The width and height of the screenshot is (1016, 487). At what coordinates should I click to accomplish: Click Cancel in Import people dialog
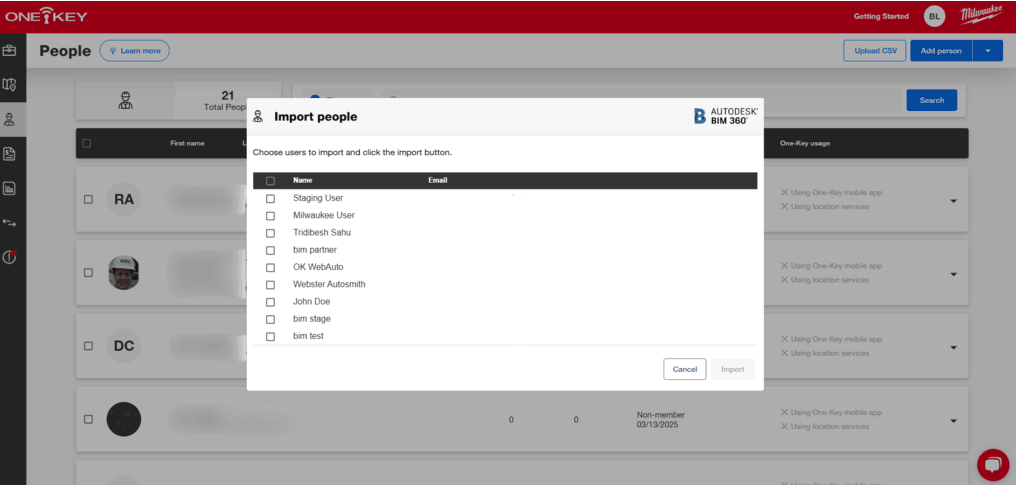(x=684, y=369)
